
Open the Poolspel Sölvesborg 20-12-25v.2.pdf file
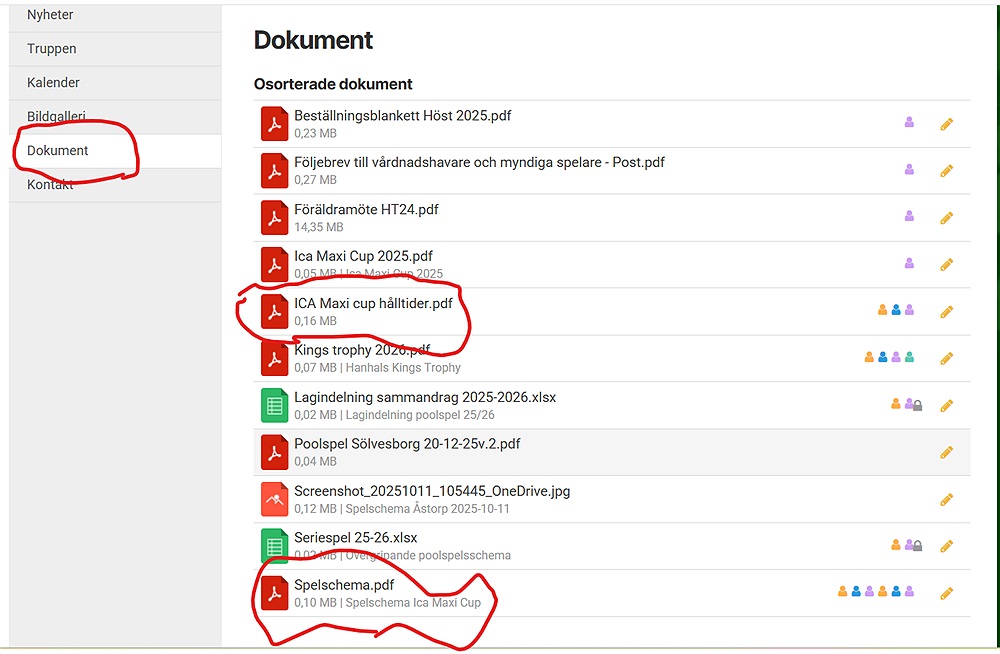[407, 444]
